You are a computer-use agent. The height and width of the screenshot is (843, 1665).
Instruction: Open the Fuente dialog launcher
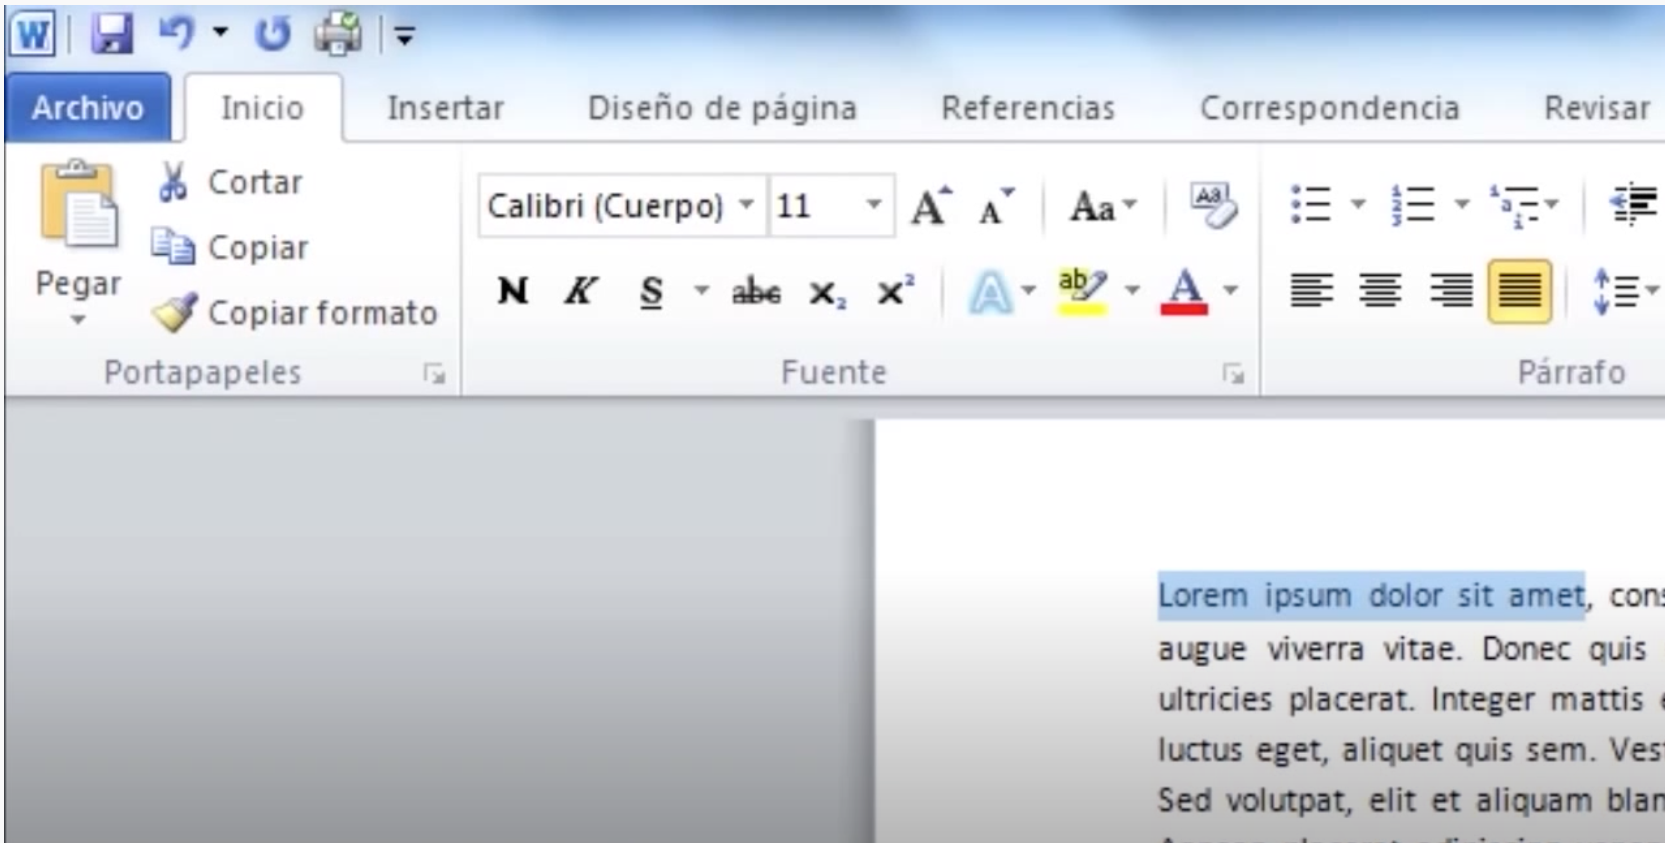pos(1233,374)
